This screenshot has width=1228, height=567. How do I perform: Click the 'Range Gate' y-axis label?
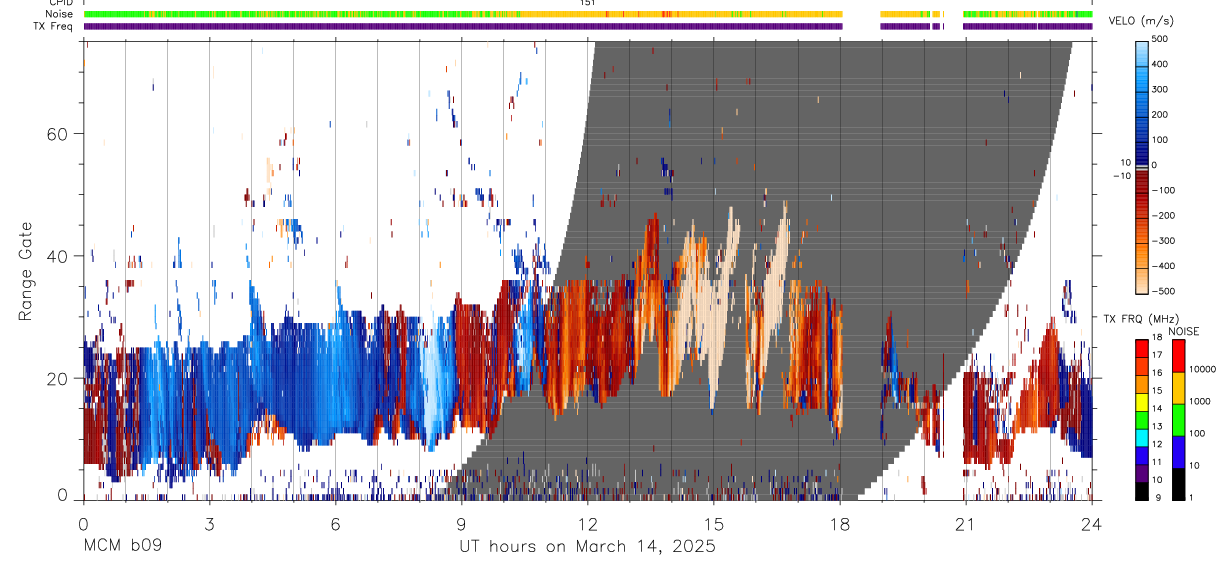[28, 270]
